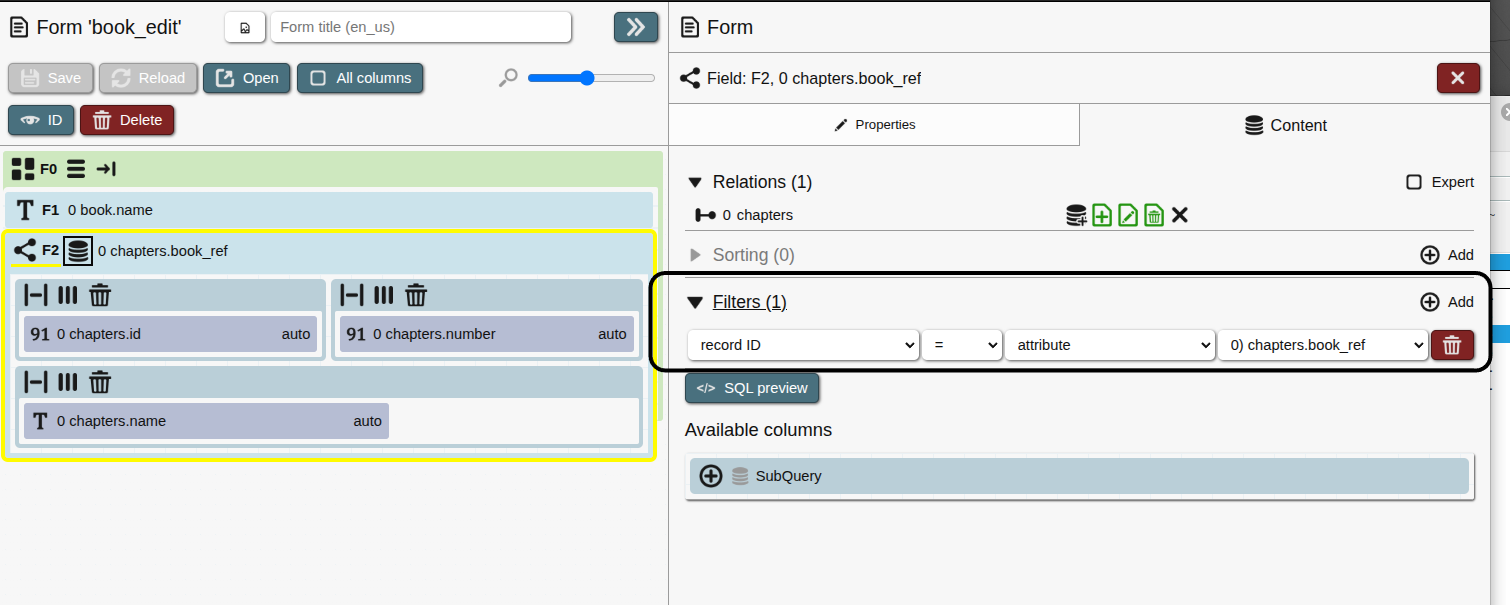The height and width of the screenshot is (605, 1510).
Task: Click the database icon on field F2
Action: coord(78,251)
